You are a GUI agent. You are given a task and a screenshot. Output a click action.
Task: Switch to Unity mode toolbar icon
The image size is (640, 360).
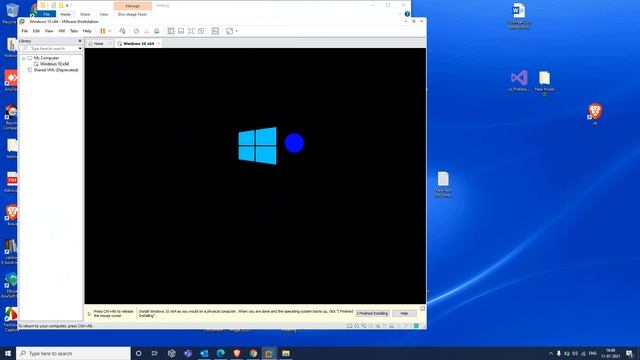(201, 31)
